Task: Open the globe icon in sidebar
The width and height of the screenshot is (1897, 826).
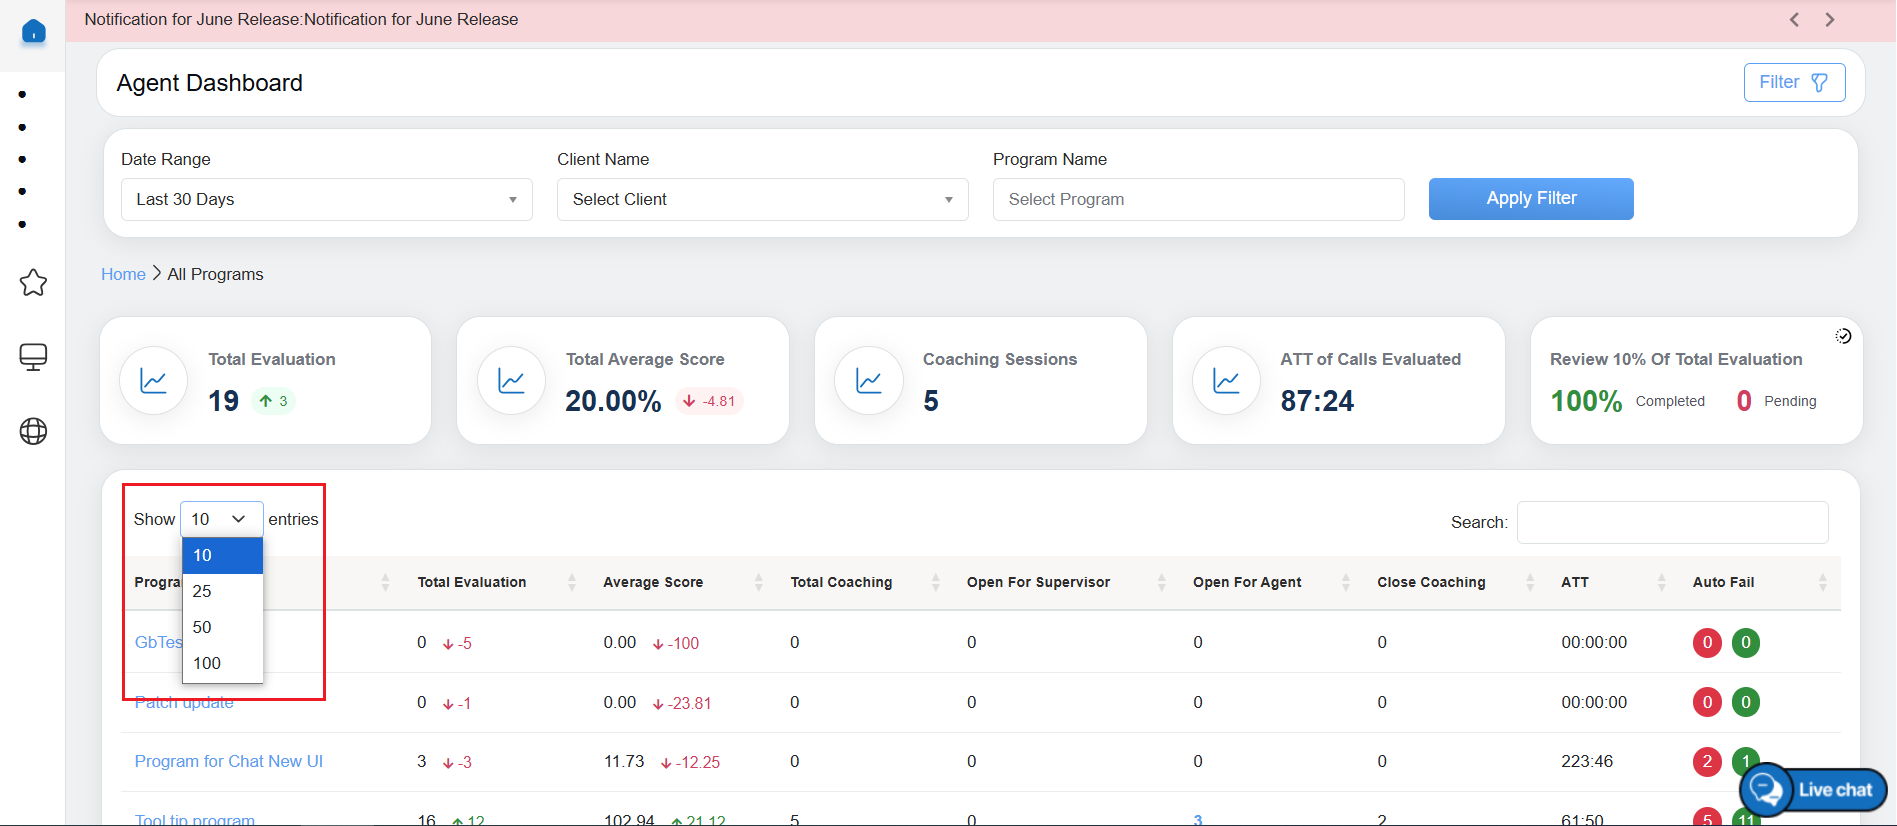Action: point(33,431)
